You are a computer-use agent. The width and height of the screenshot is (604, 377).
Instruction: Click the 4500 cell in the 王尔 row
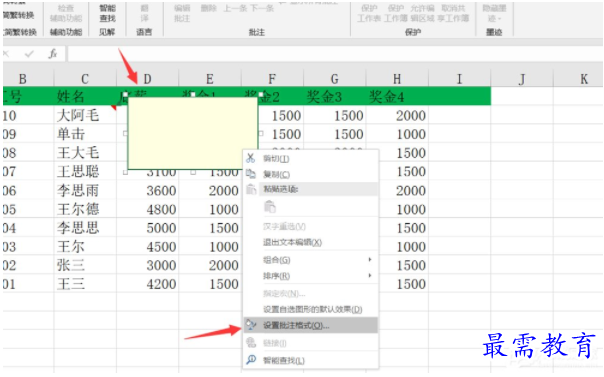pyautogui.click(x=148, y=246)
